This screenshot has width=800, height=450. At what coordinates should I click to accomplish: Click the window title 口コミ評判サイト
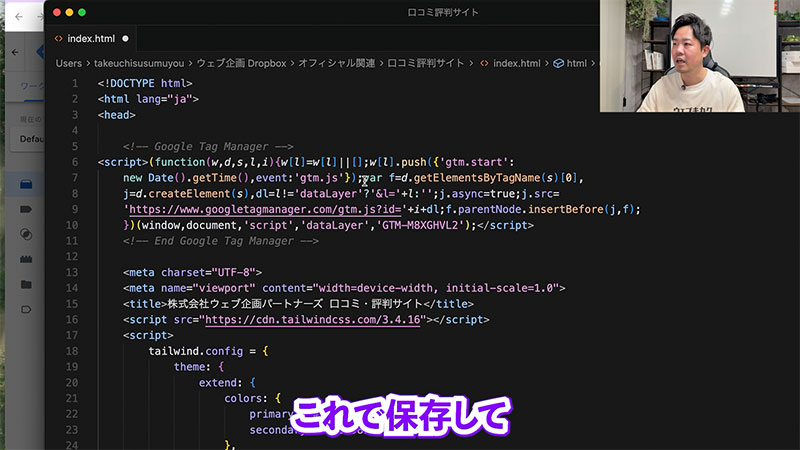click(x=443, y=12)
